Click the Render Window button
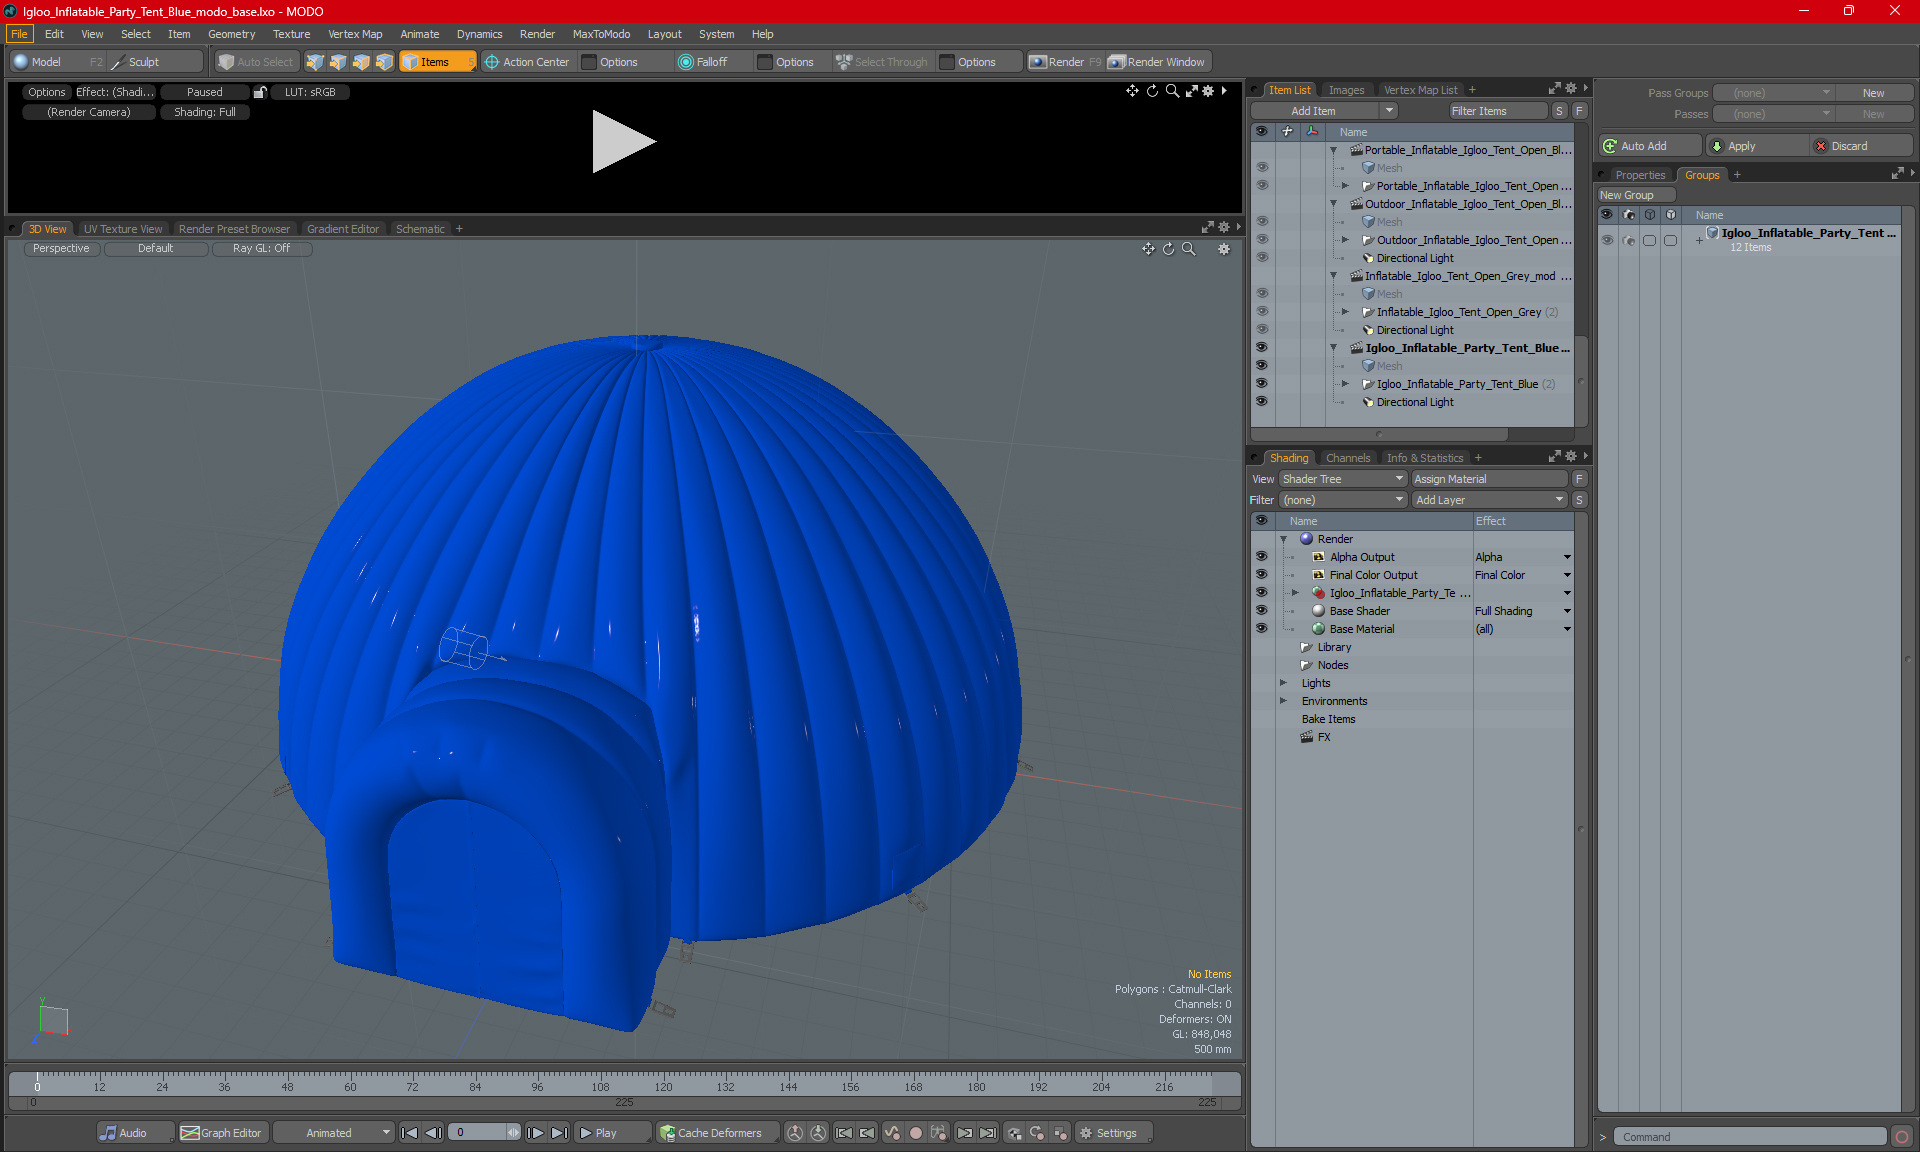This screenshot has height=1152, width=1920. tap(1158, 62)
